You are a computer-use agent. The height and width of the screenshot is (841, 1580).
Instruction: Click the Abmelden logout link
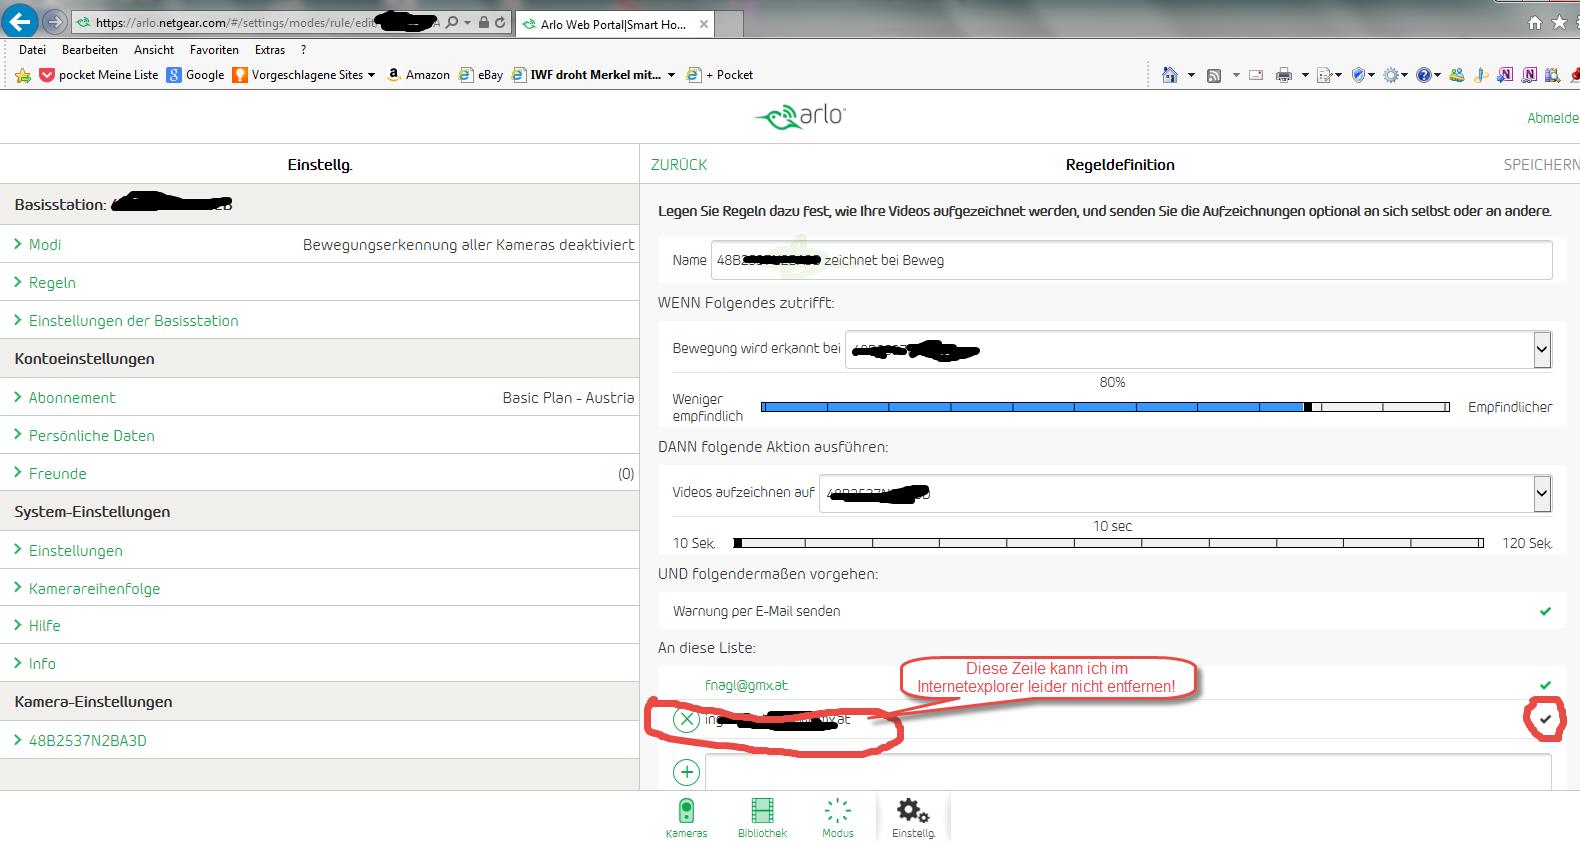(x=1553, y=118)
